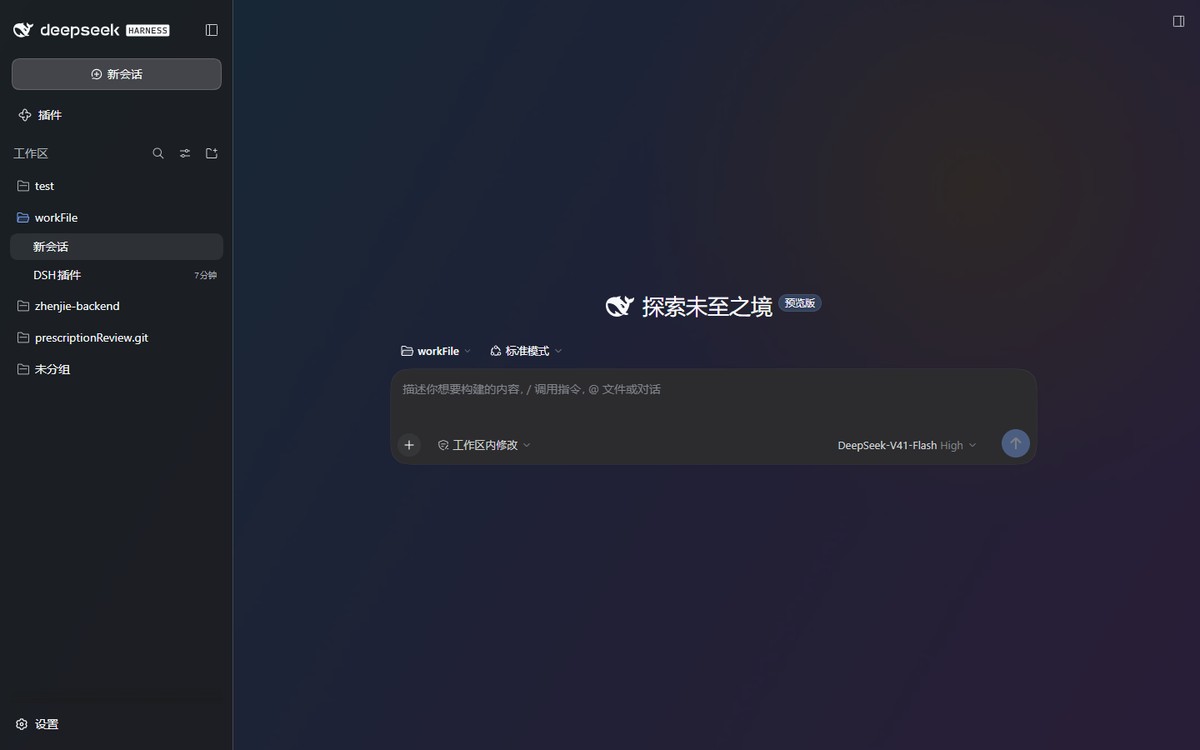Open the 工作区内修改 permission dropdown

(484, 445)
